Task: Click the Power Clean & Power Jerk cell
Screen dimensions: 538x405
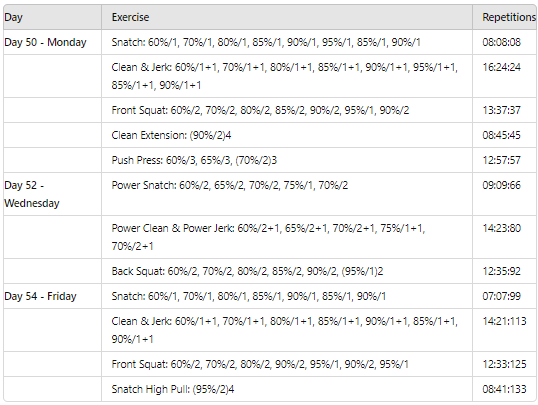Action: tap(287, 237)
